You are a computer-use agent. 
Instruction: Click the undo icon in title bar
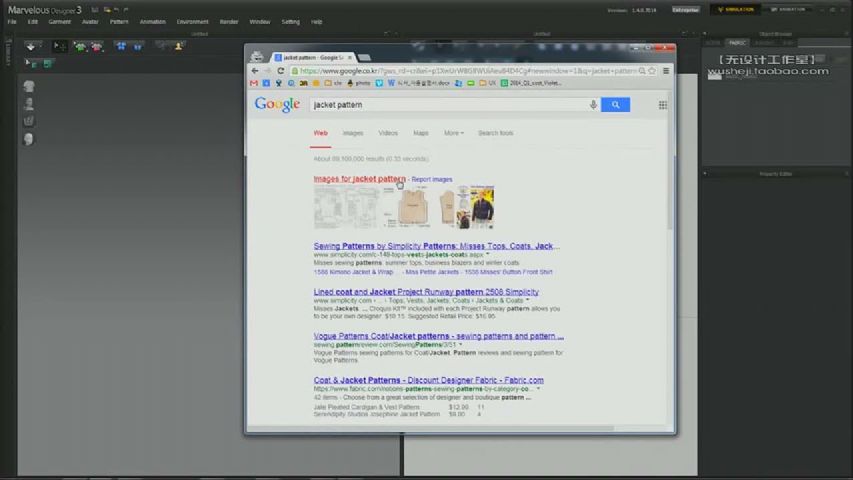tap(116, 10)
